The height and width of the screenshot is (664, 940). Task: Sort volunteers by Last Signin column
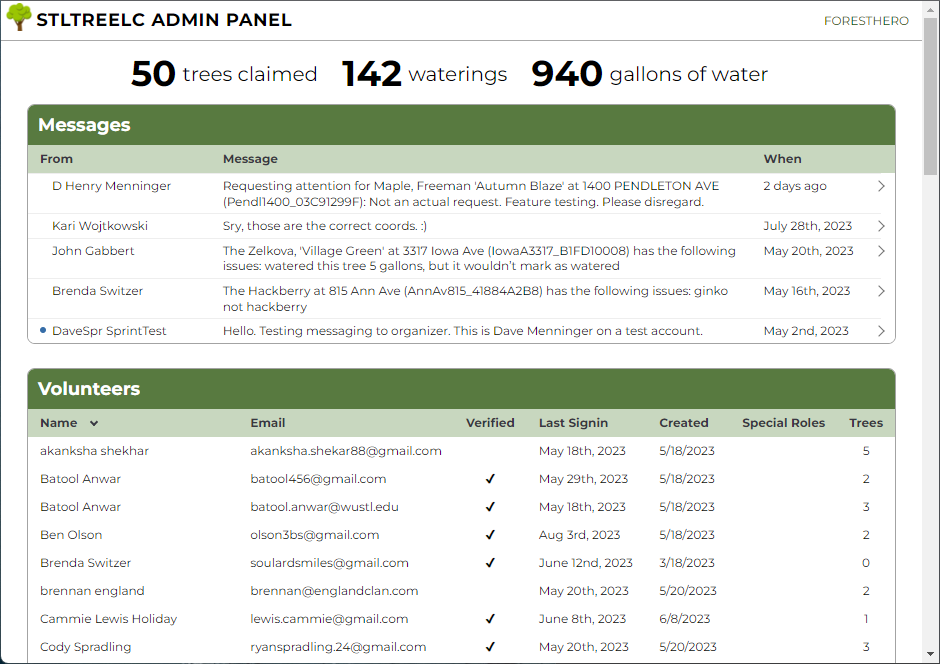point(573,423)
